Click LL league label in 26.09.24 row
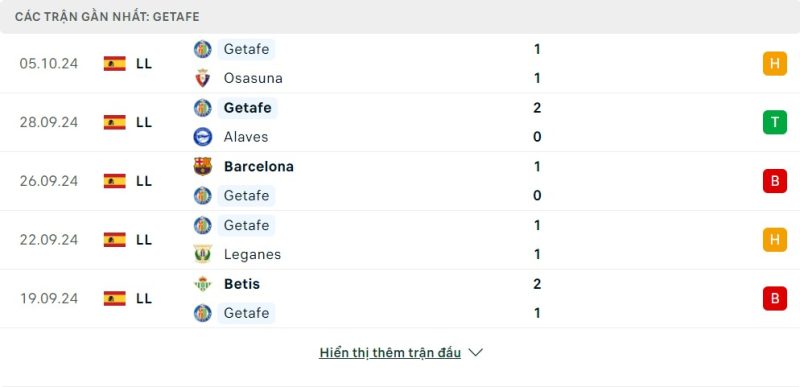 click(144, 181)
